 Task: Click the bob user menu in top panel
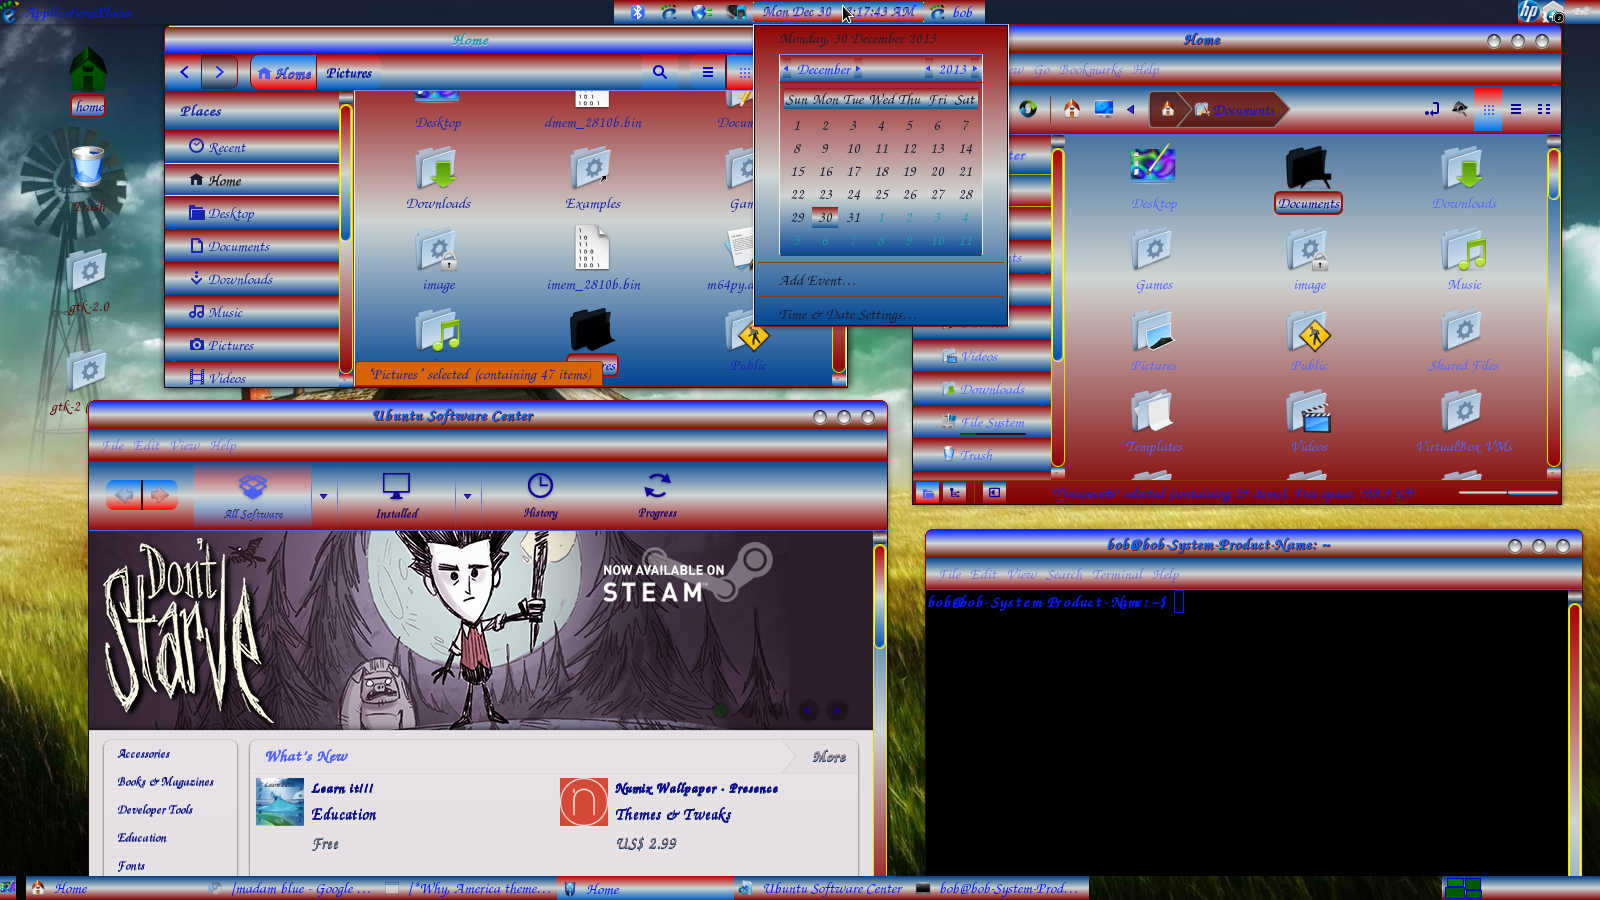[x=953, y=12]
